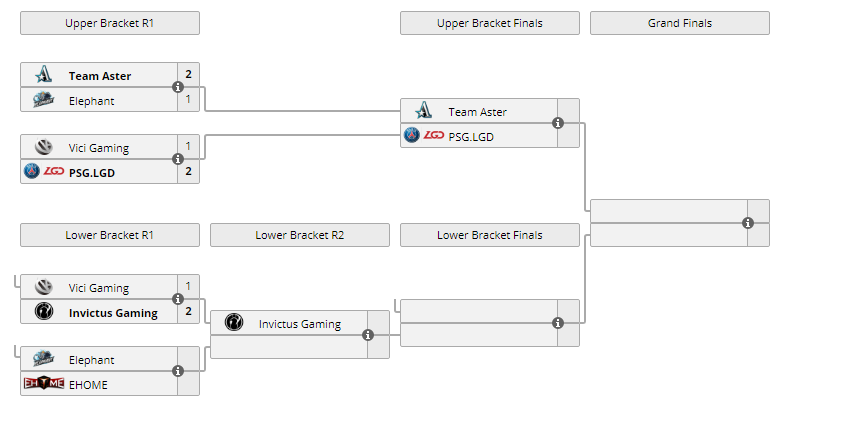The width and height of the screenshot is (854, 423).
Task: Open info icon for Team Aster vs Elephant match
Action: pyautogui.click(x=178, y=87)
